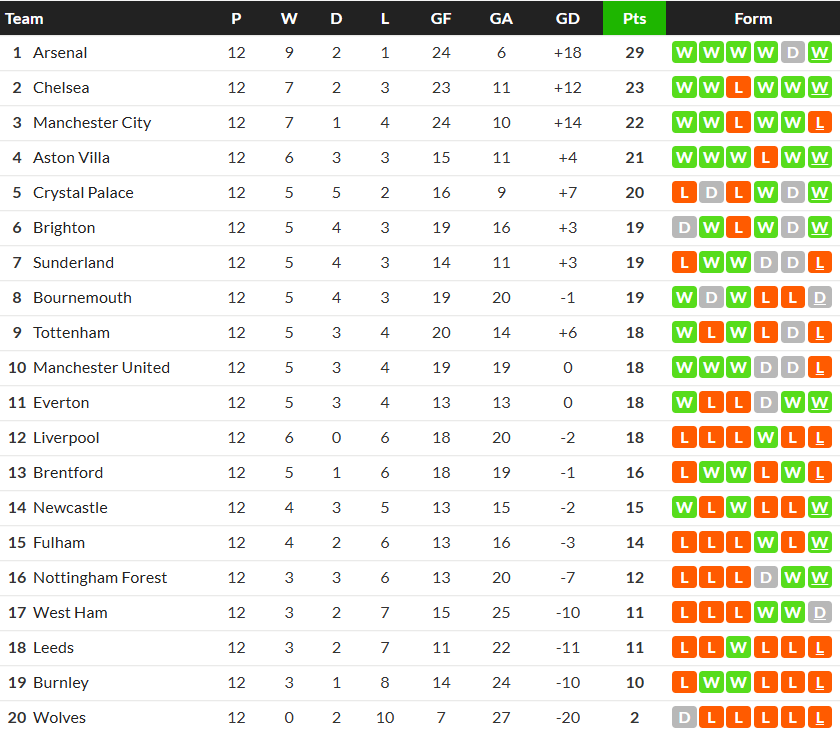
Task: Click Arsenal's only draw badge in Form
Action: (793, 53)
